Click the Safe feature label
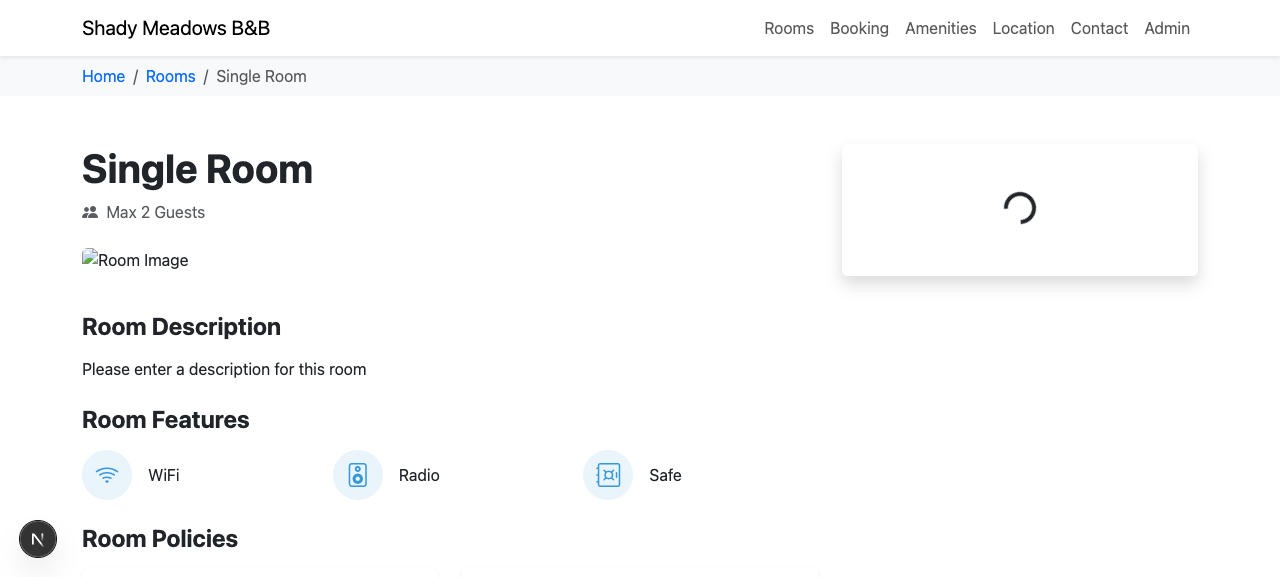This screenshot has width=1280, height=577. 665,475
